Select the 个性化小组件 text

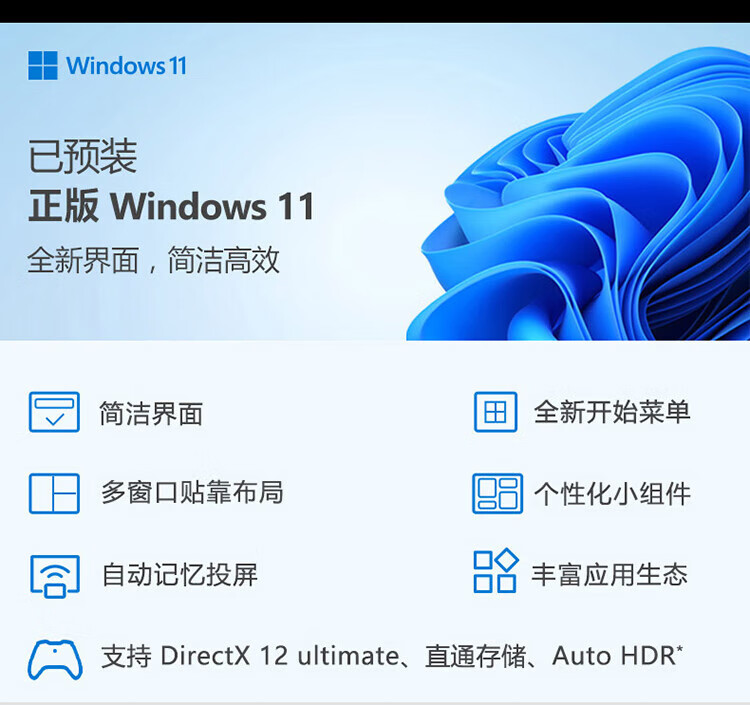612,494
